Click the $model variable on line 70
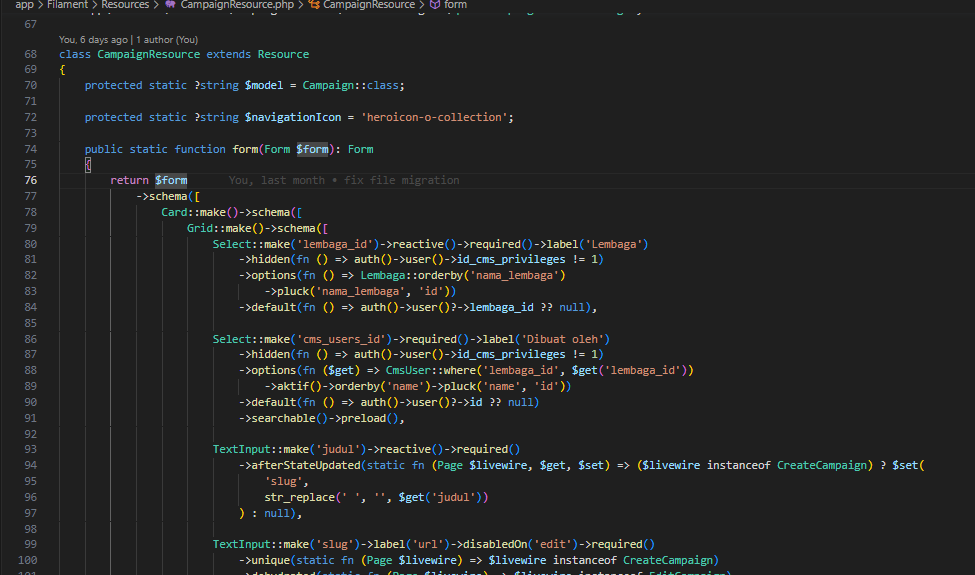This screenshot has width=975, height=575. (264, 85)
